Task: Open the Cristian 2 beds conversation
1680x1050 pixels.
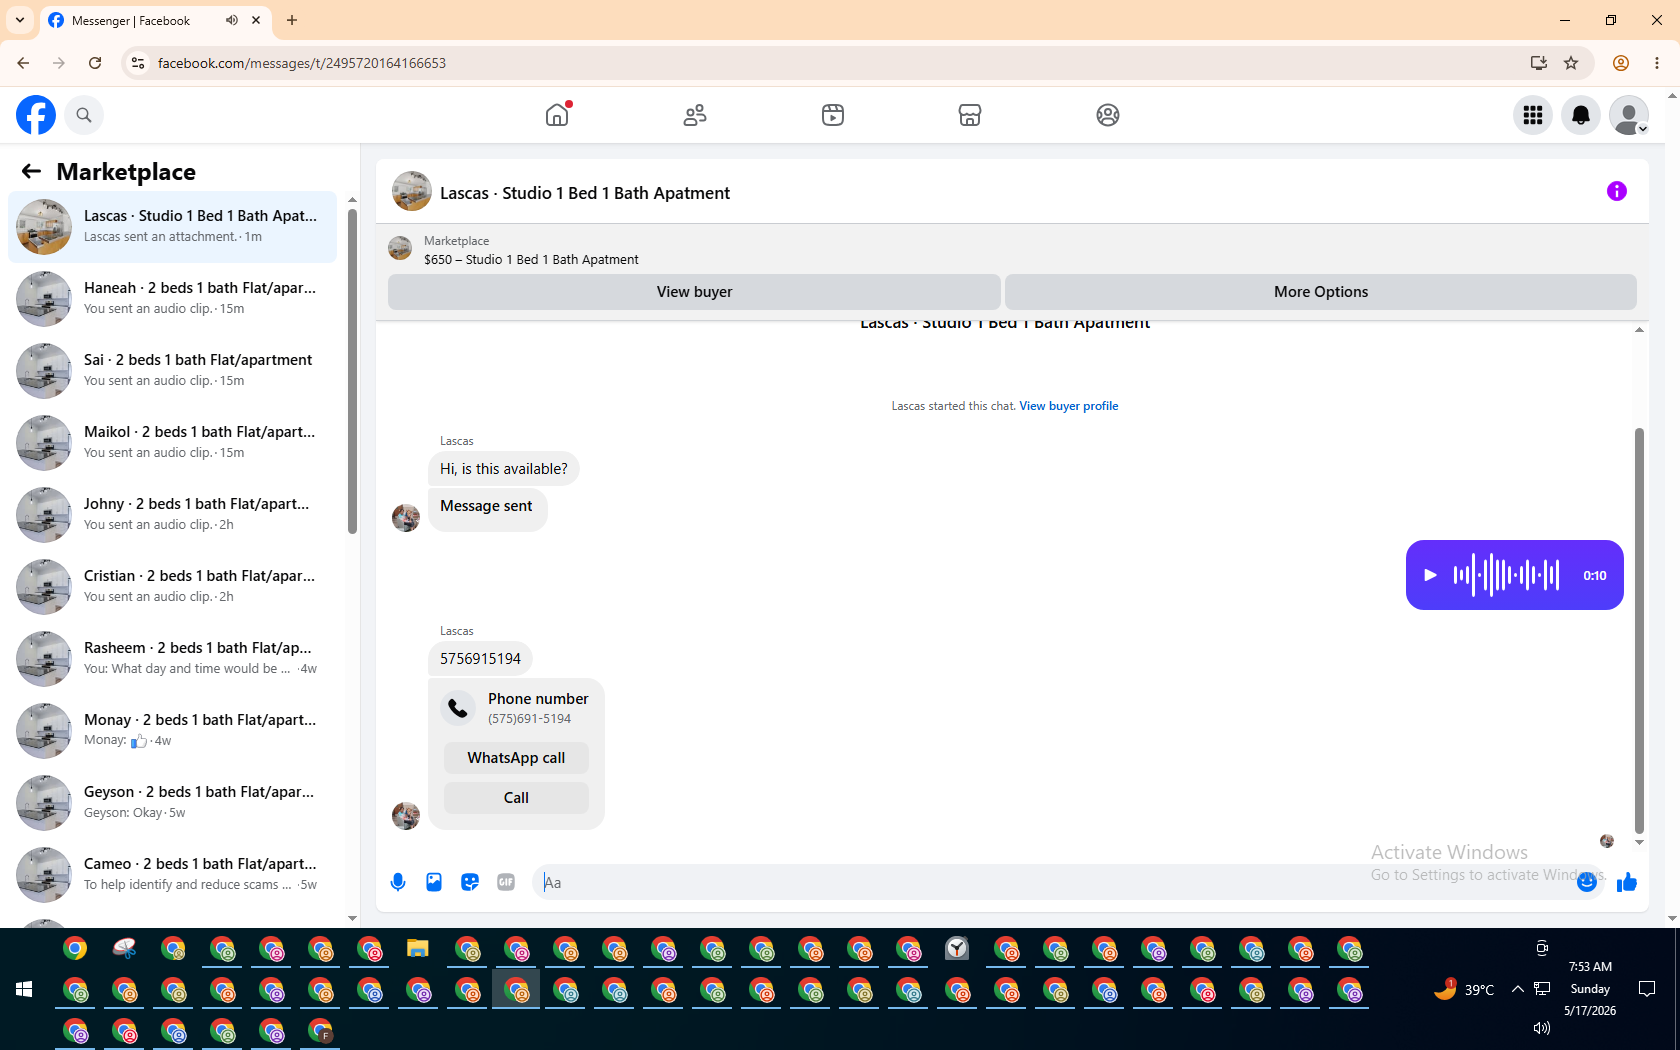Action: (172, 587)
